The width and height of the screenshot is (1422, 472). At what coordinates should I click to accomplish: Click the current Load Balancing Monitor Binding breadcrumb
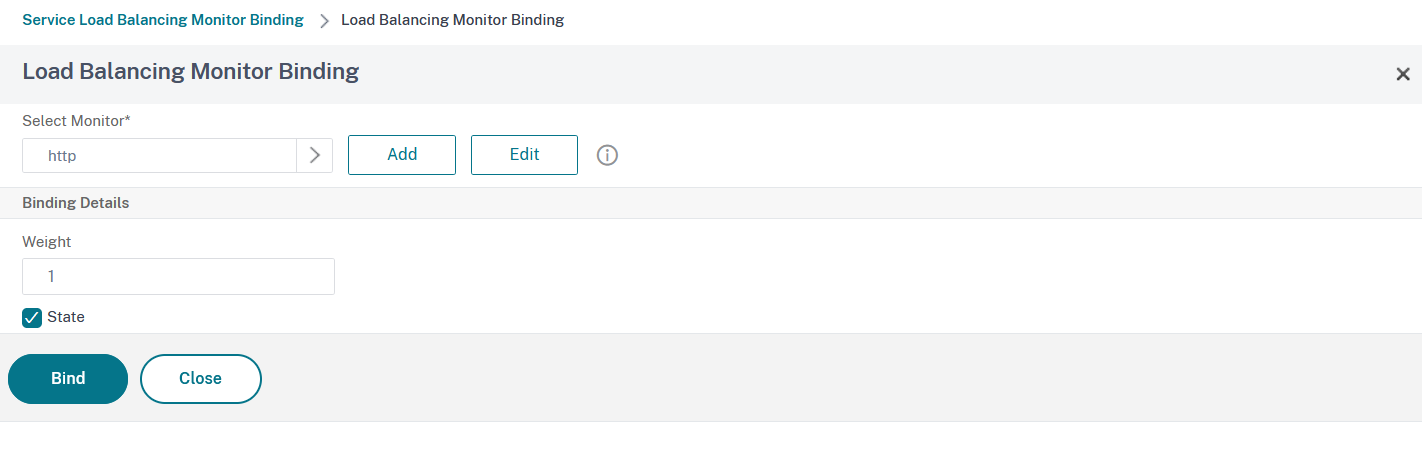pyautogui.click(x=452, y=20)
